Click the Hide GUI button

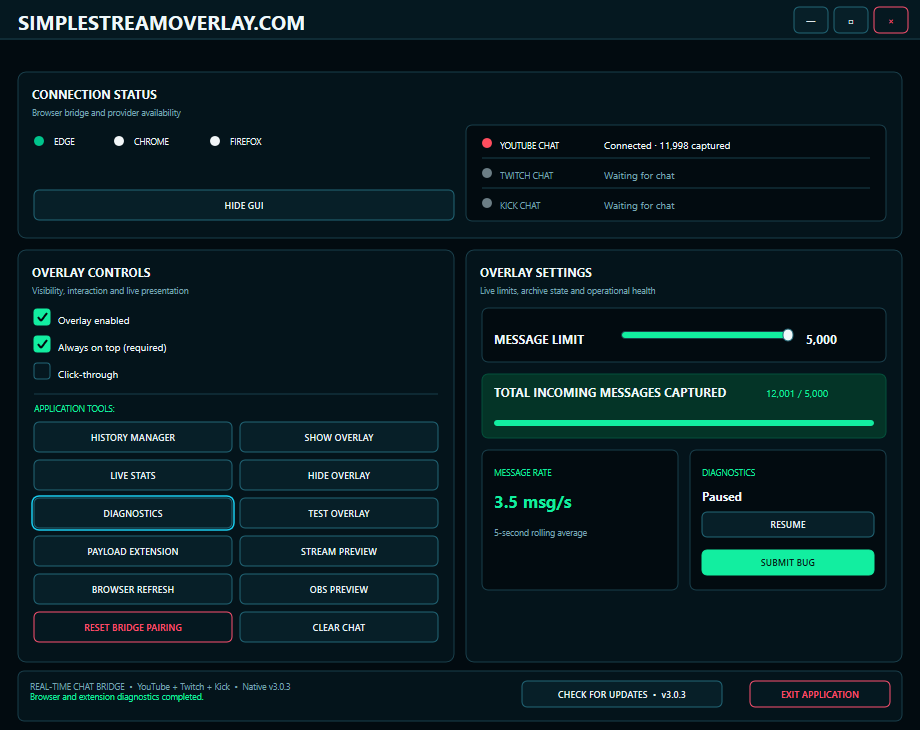(243, 205)
